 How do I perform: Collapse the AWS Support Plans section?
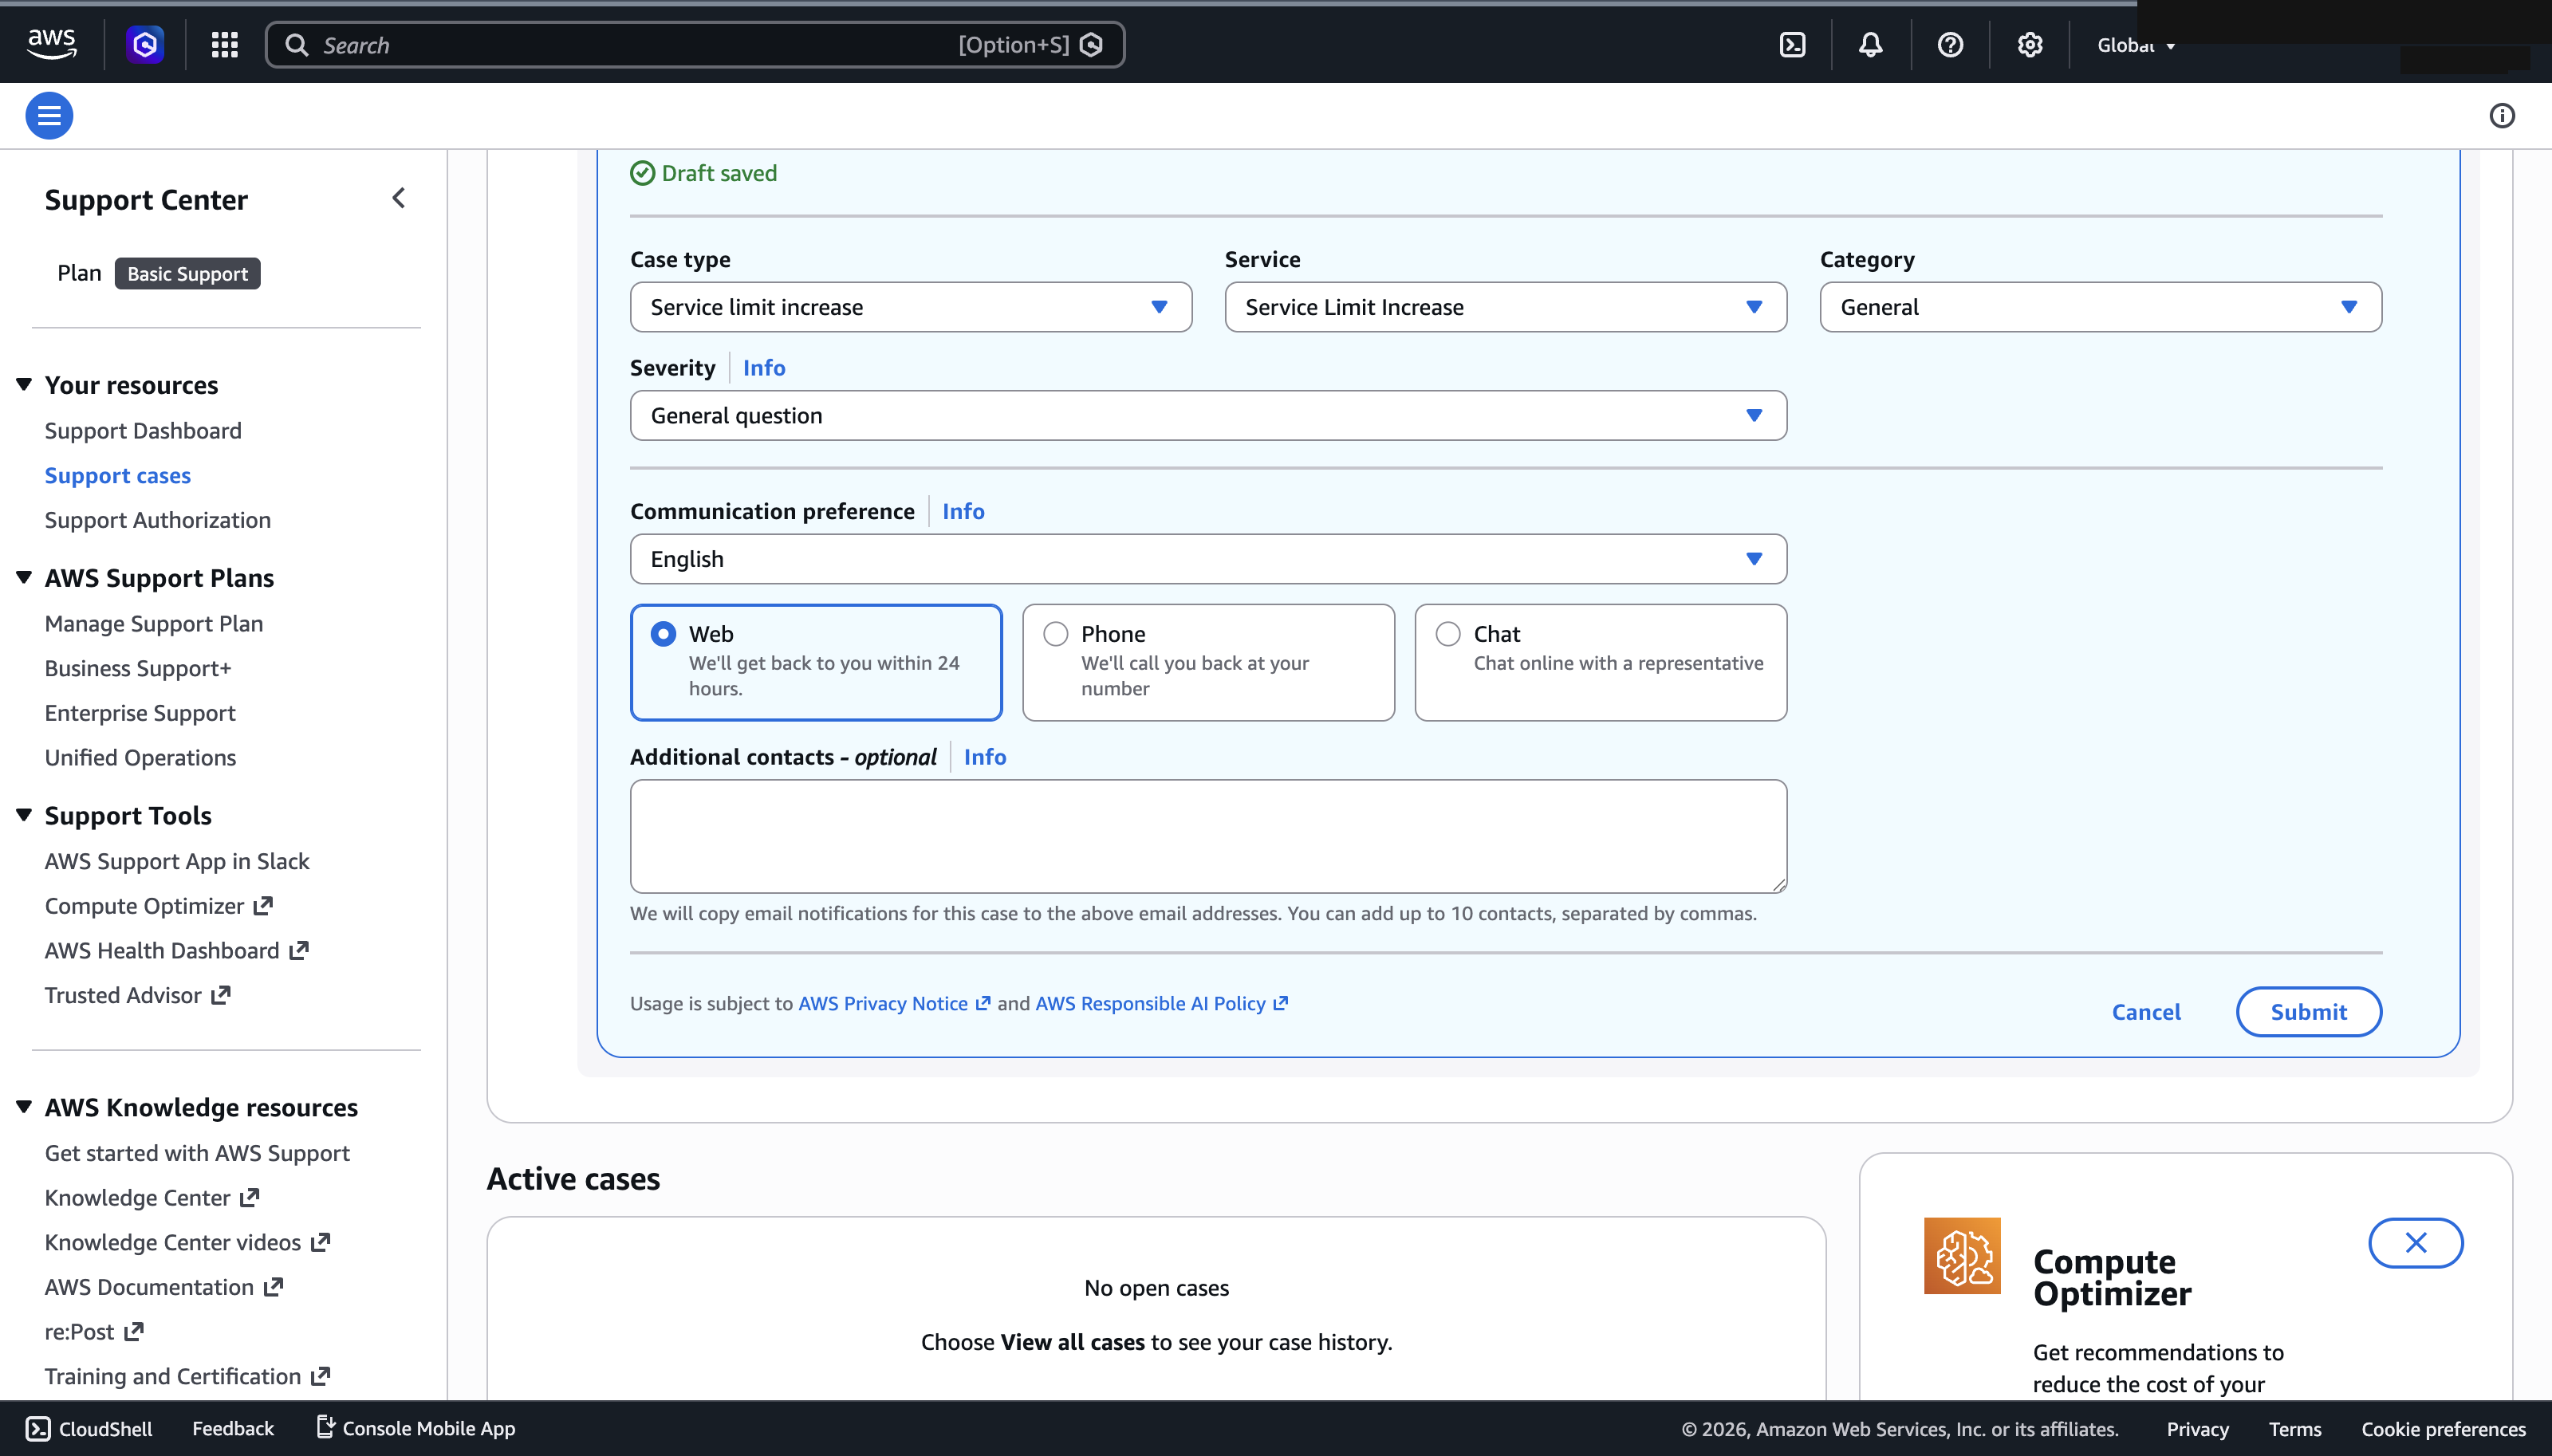(x=24, y=577)
